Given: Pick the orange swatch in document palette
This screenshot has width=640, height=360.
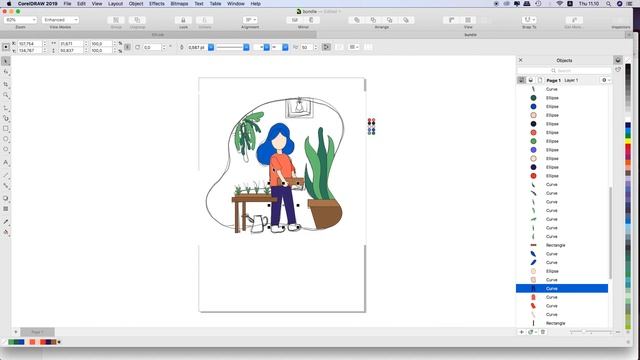Looking at the screenshot, I should click(x=32, y=342).
